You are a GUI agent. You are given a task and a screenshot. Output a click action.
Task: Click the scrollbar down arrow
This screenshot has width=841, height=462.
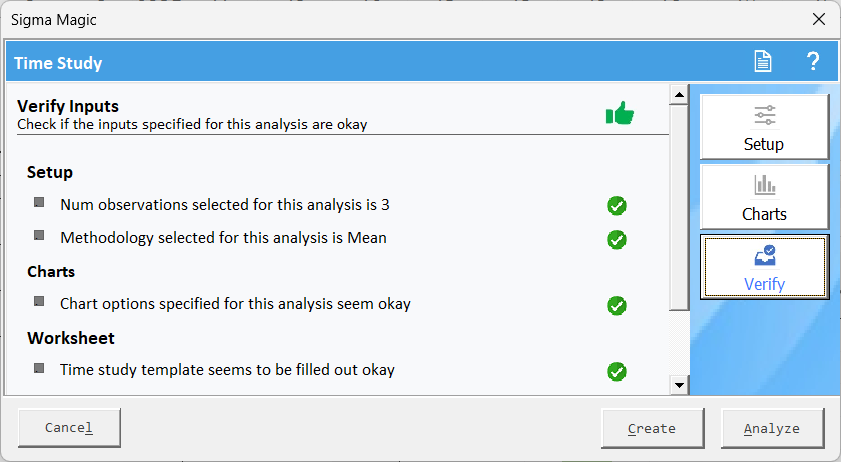[679, 385]
